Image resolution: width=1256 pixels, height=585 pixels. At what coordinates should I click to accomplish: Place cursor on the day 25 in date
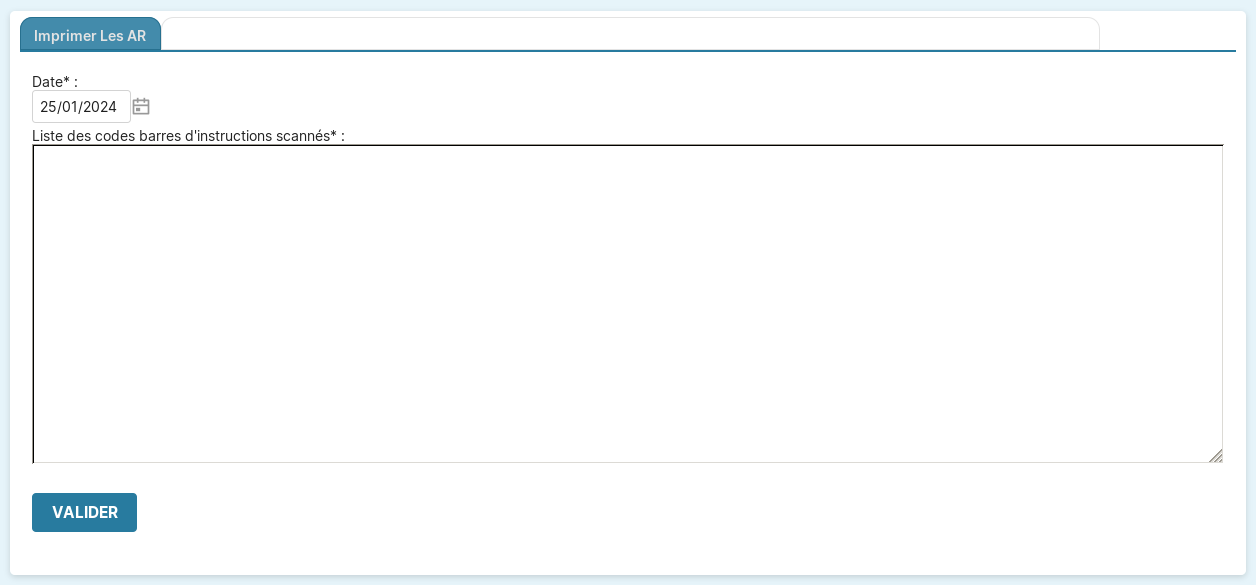(x=48, y=107)
